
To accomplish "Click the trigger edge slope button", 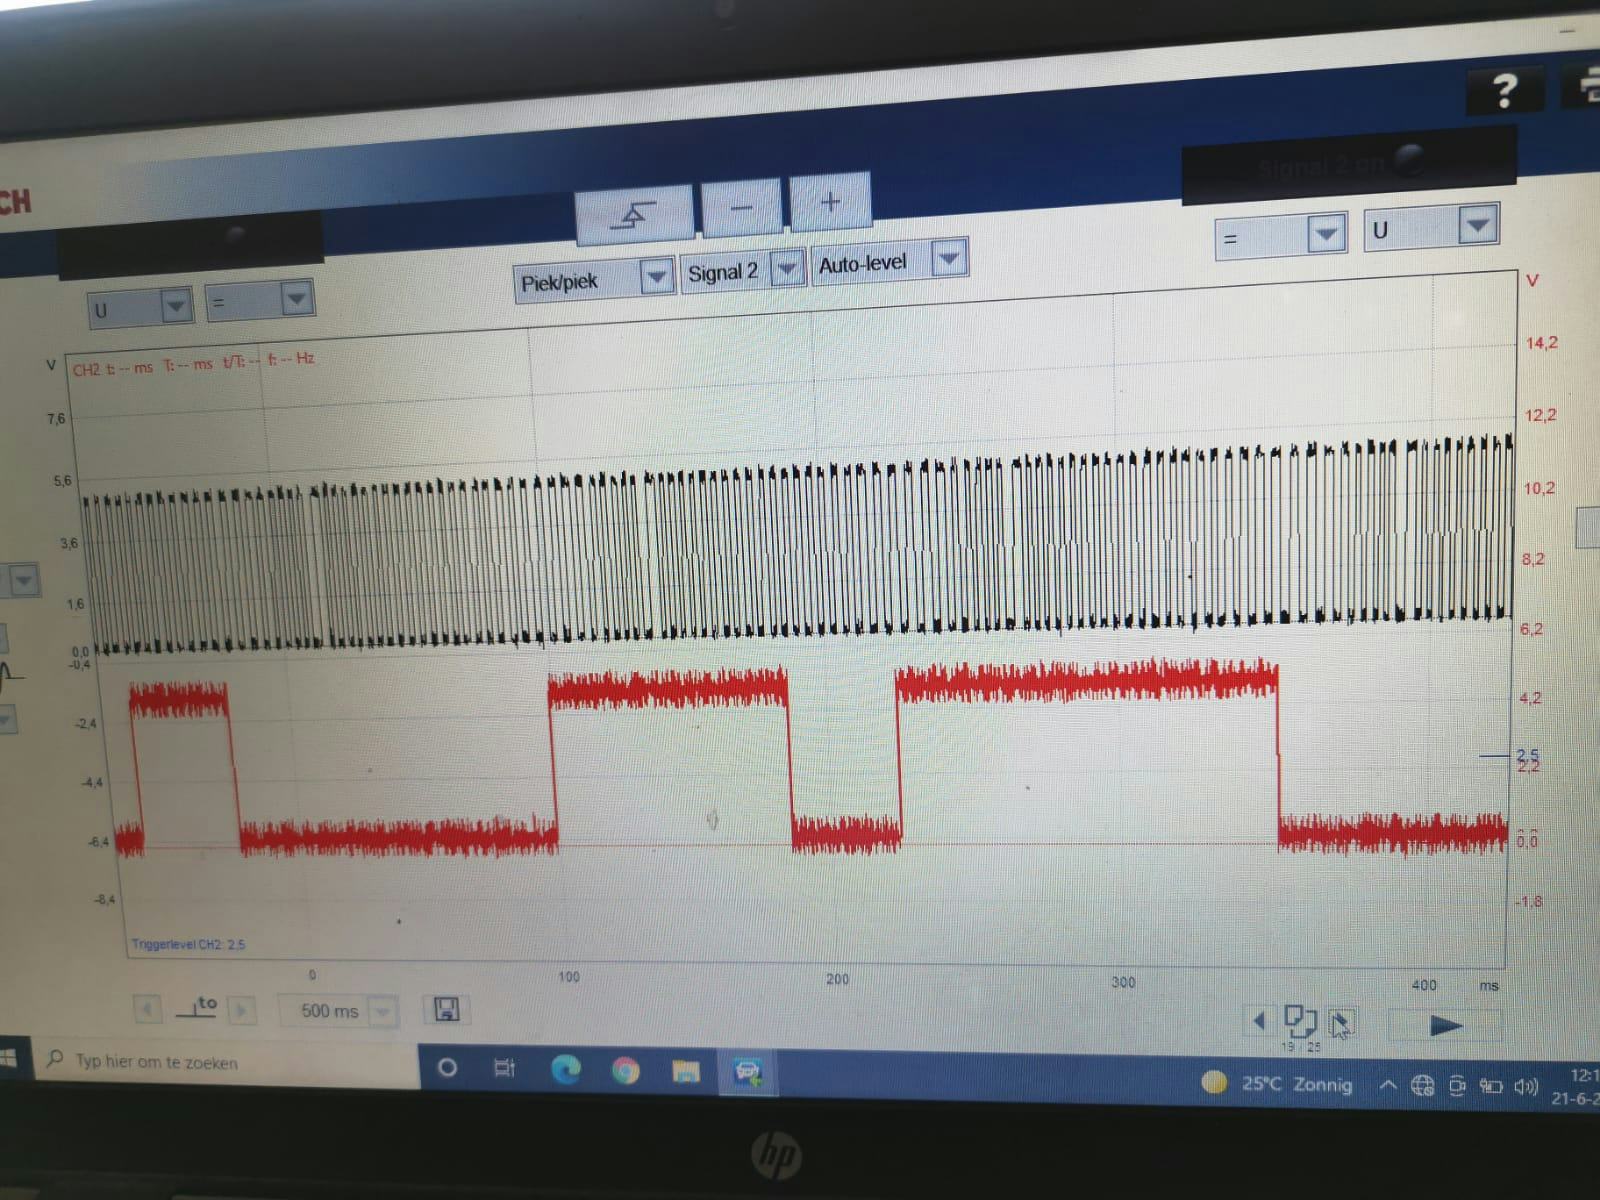I will [634, 214].
